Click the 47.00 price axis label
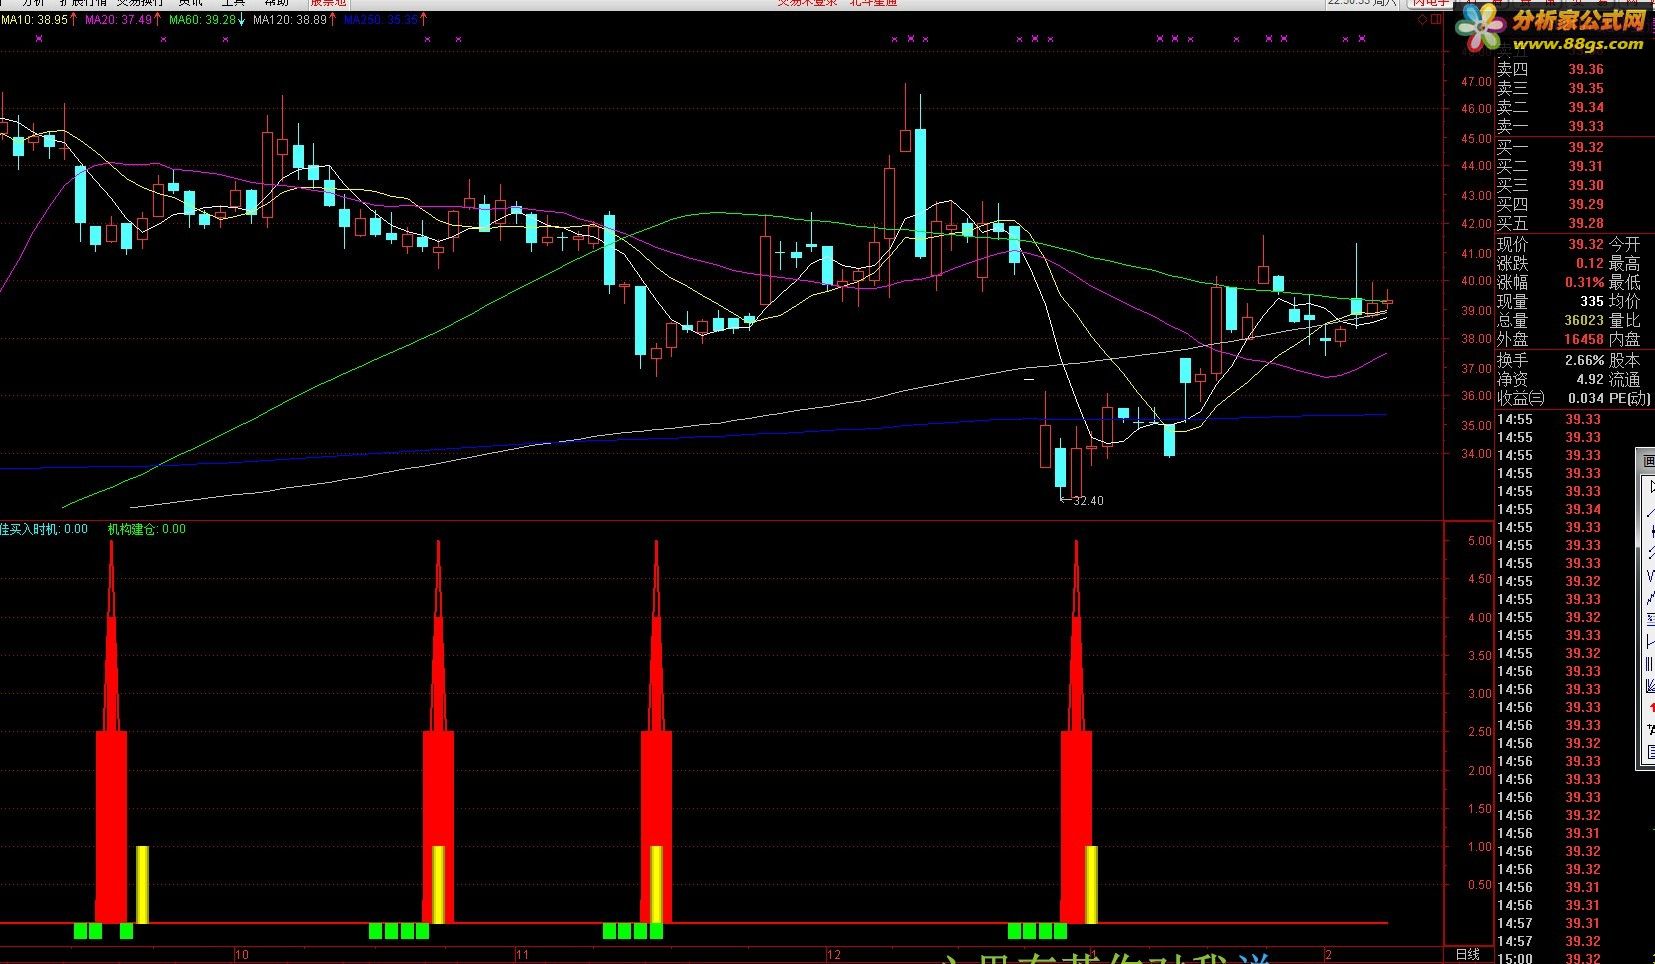1655x964 pixels. (x=1476, y=82)
